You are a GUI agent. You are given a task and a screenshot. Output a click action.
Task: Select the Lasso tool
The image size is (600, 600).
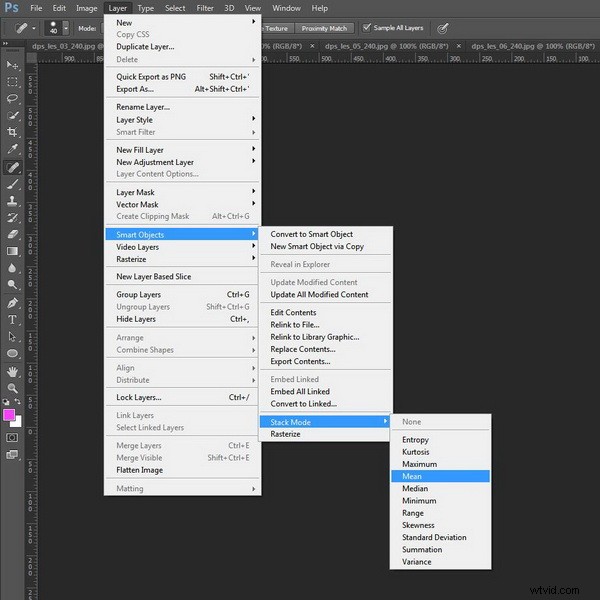(x=13, y=99)
